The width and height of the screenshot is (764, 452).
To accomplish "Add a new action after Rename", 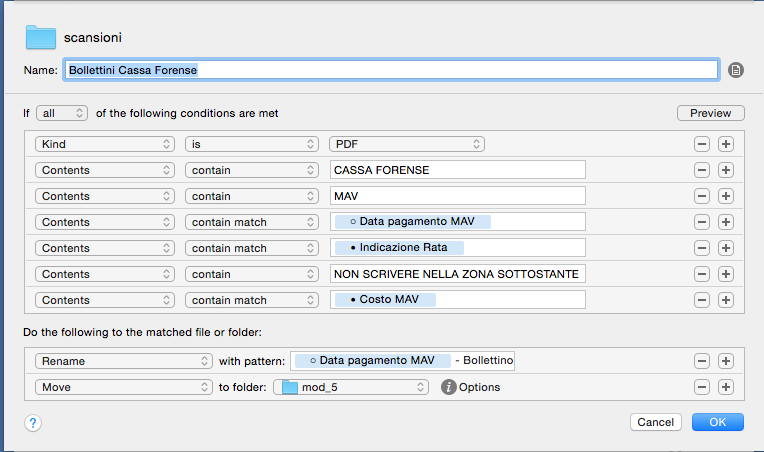I will pos(726,361).
